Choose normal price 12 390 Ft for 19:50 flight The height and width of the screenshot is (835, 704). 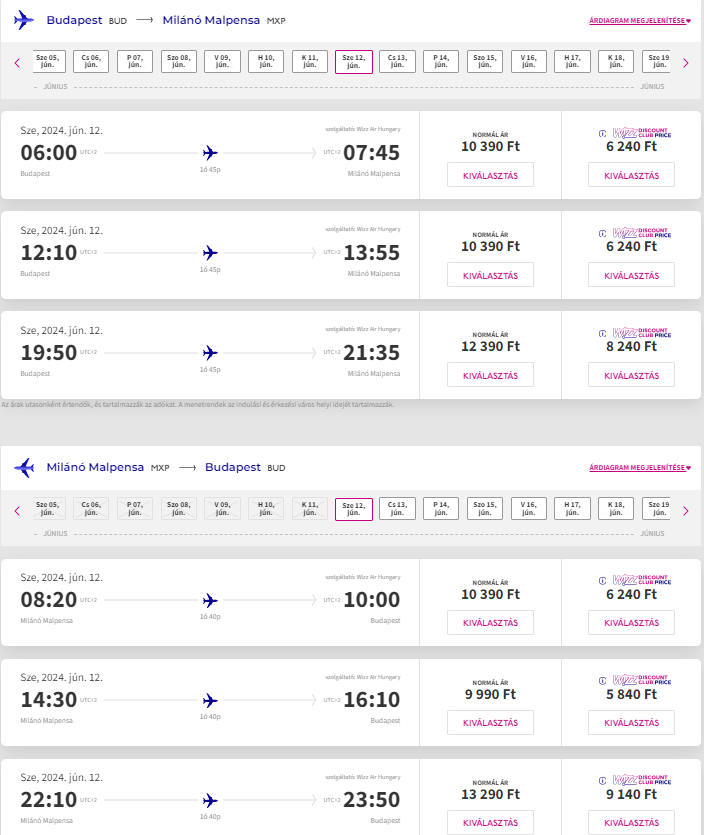[x=490, y=375]
